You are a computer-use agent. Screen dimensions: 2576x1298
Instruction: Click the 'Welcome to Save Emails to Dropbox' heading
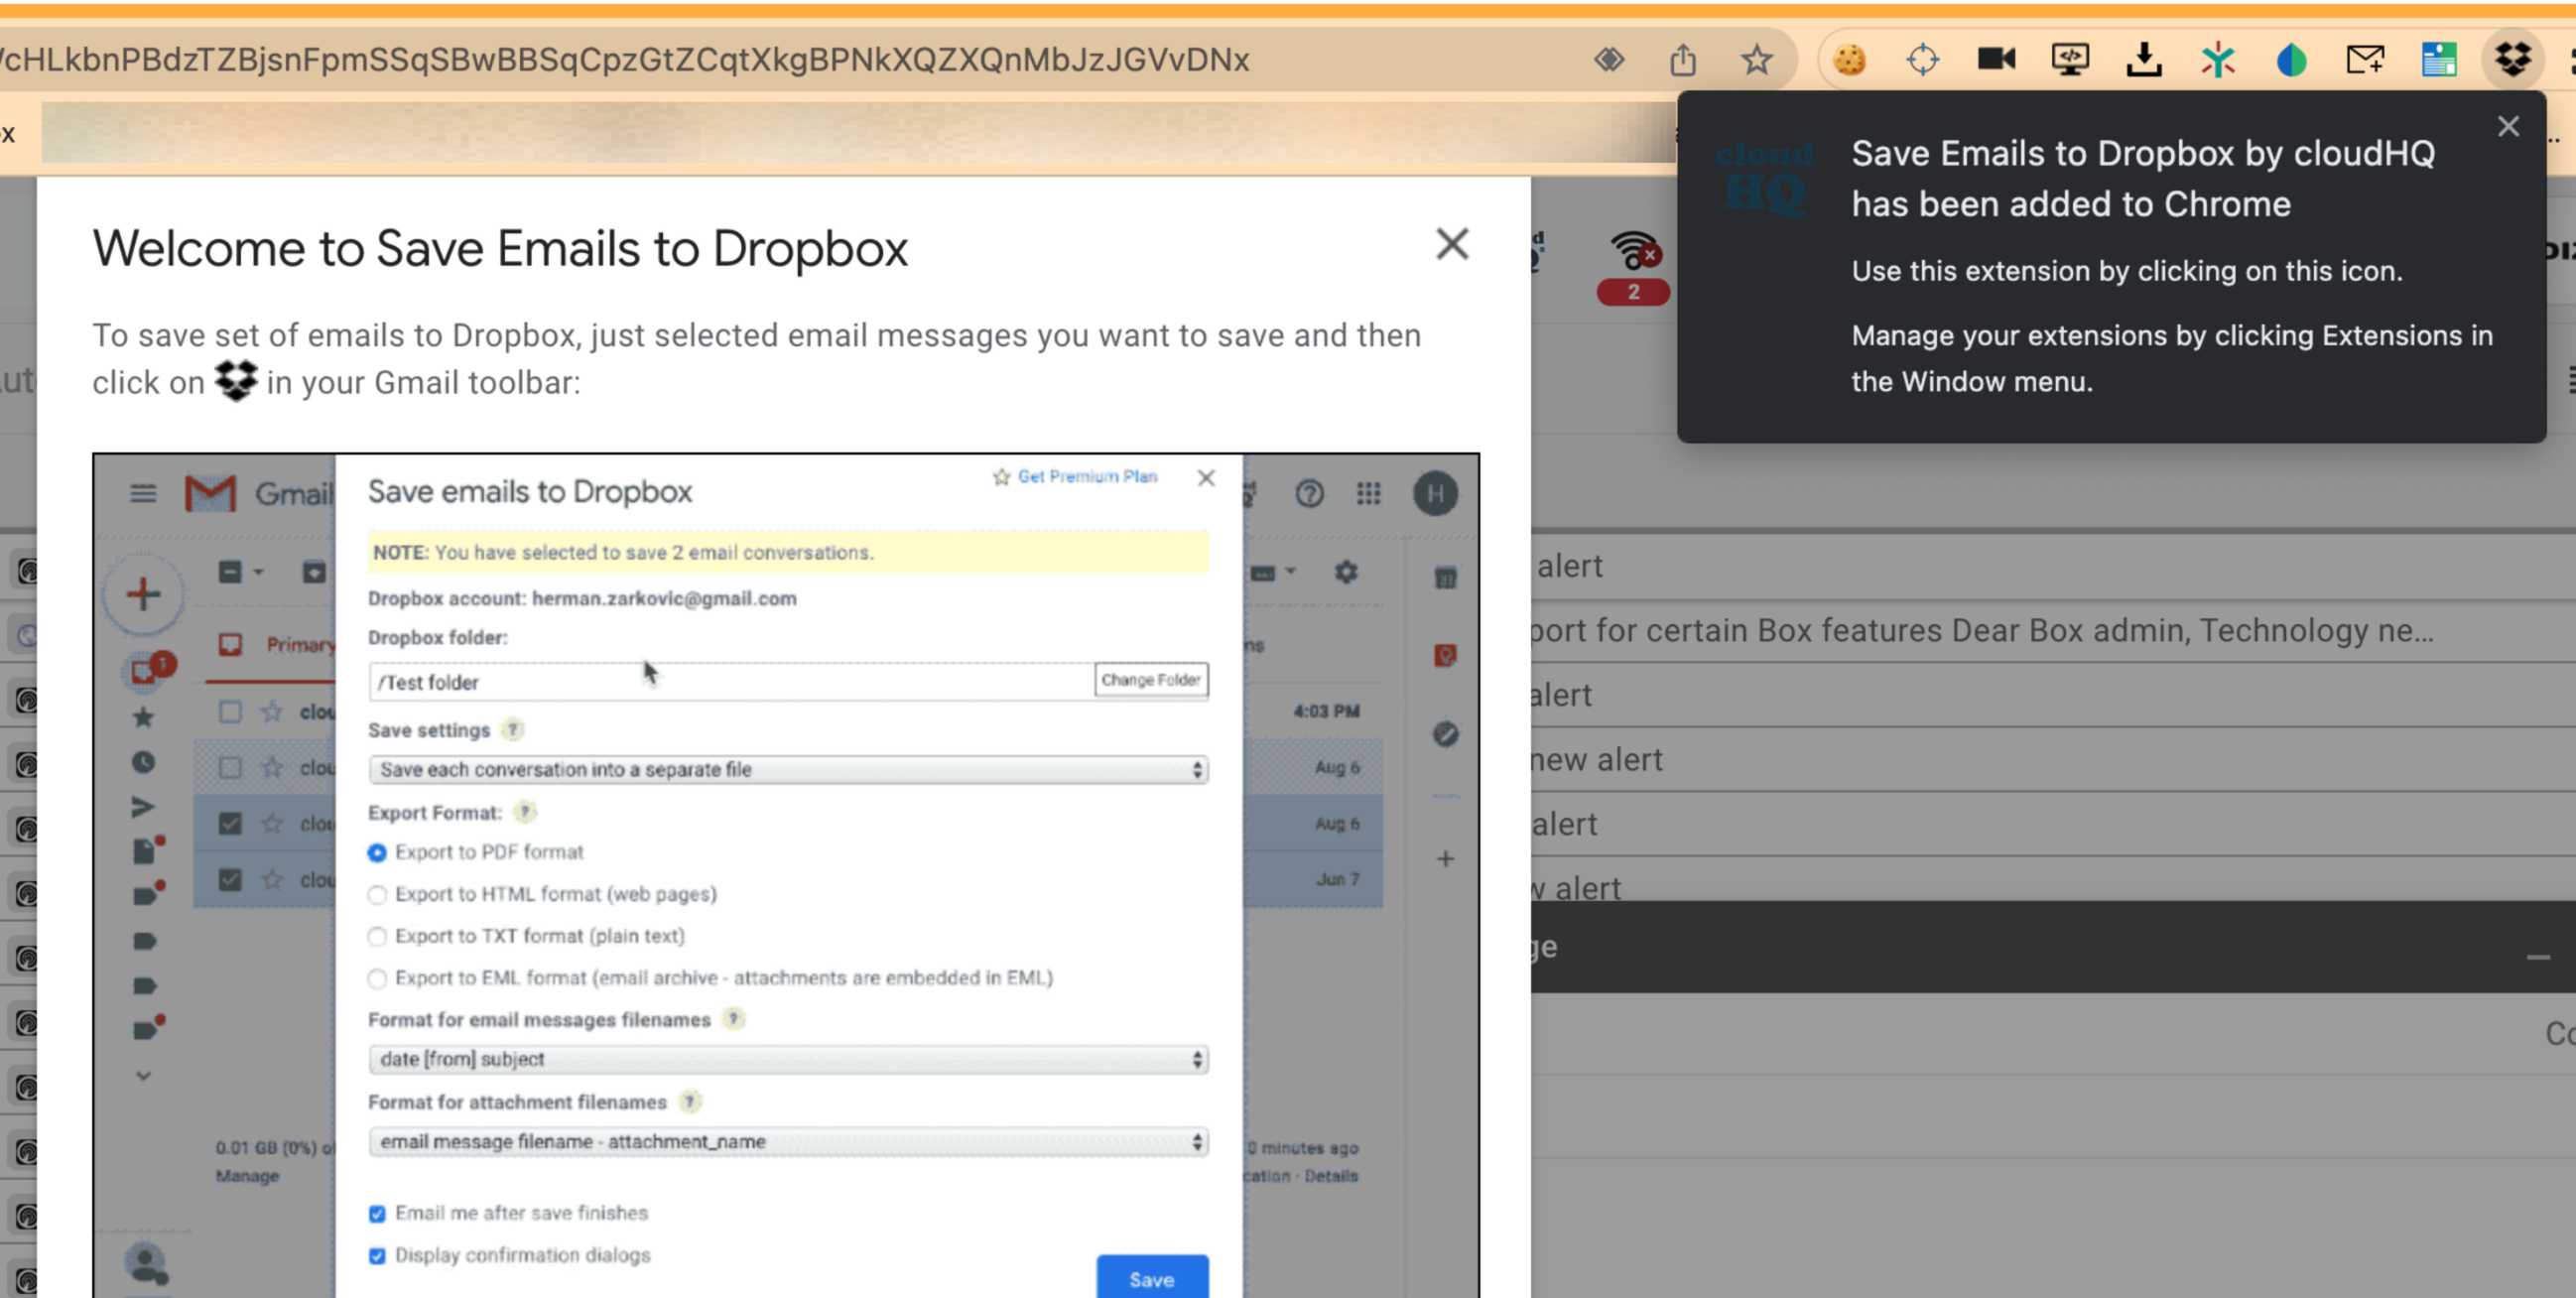click(500, 248)
